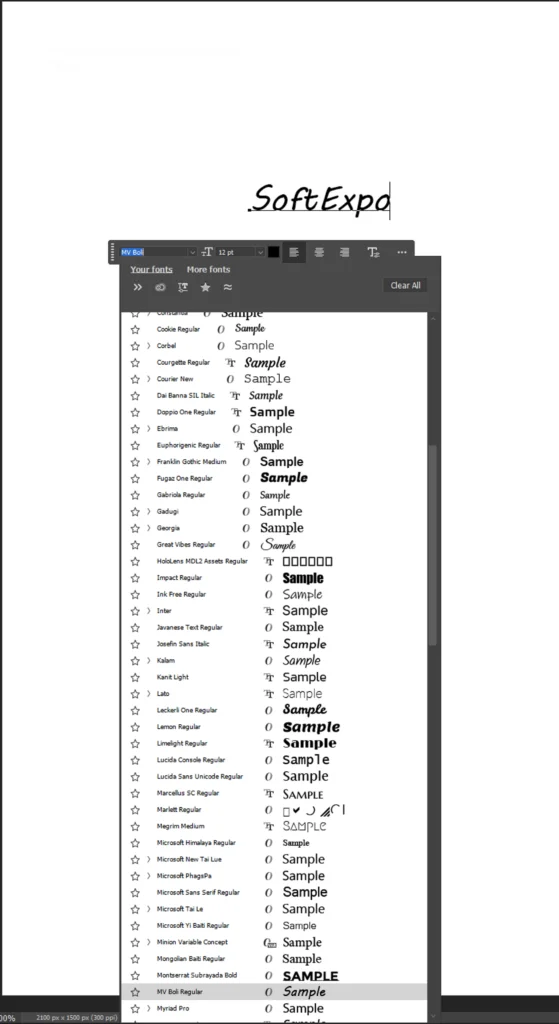559x1024 pixels.
Task: Expand Microsoft New Tai Lue family
Action: pyautogui.click(x=148, y=859)
